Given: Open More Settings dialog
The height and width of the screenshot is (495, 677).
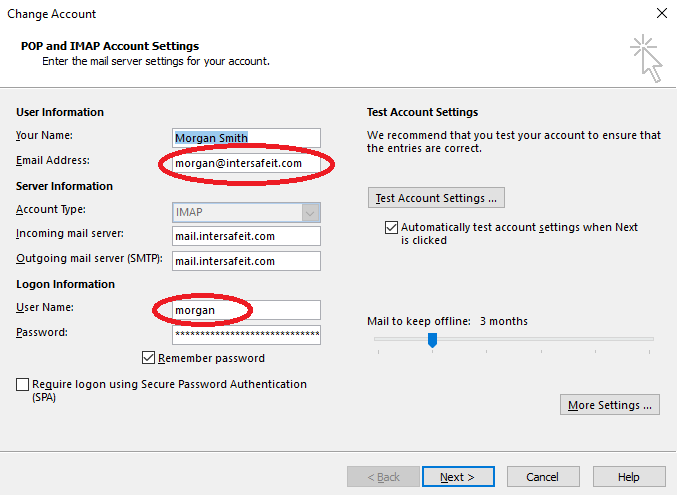Looking at the screenshot, I should coord(610,405).
